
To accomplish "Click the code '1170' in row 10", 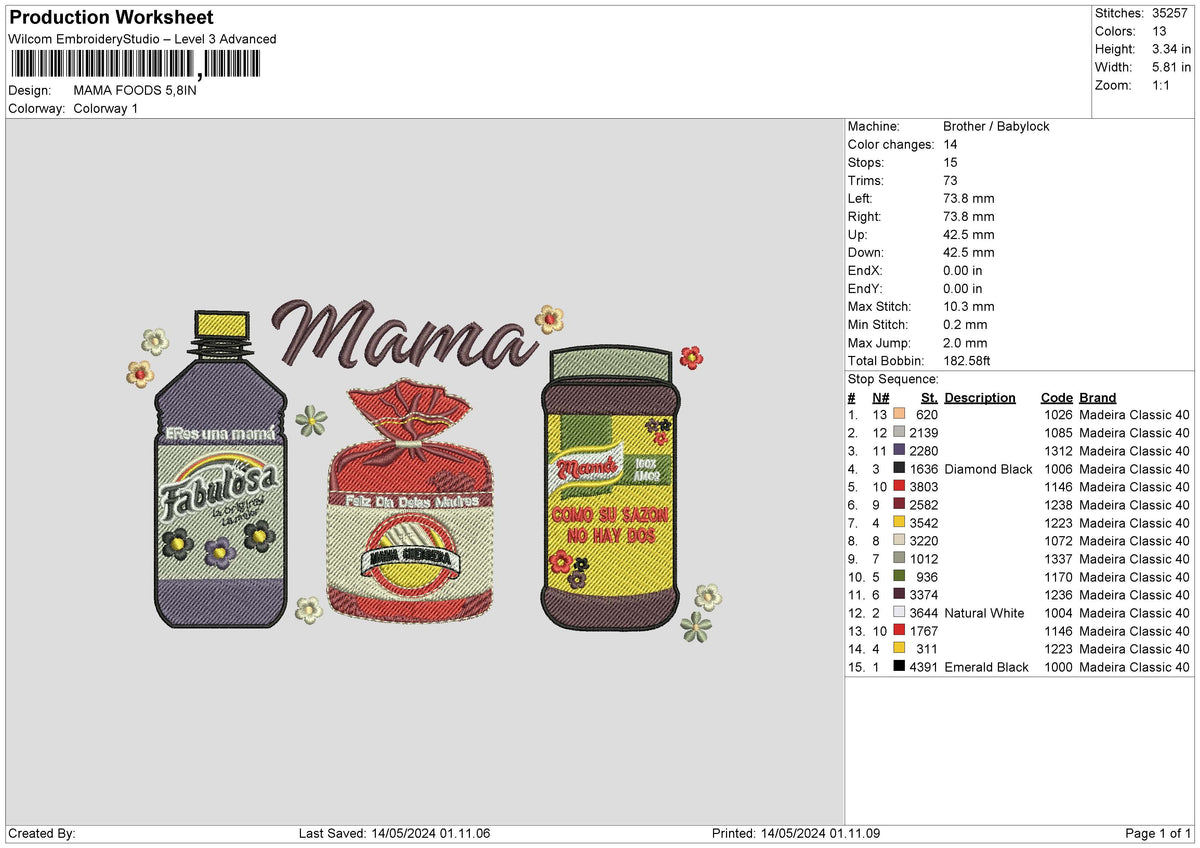I will 1058,577.
